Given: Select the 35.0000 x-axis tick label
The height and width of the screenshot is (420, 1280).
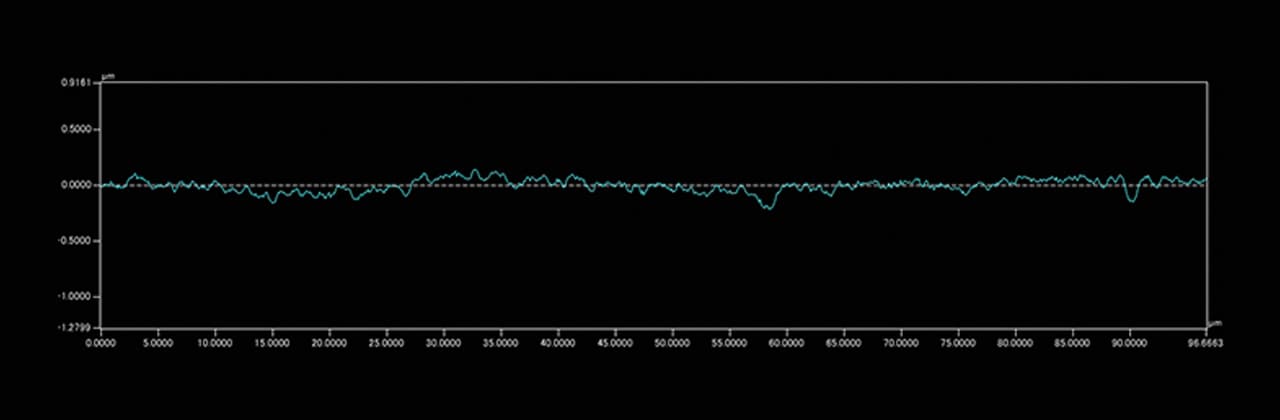Looking at the screenshot, I should pyautogui.click(x=501, y=342).
